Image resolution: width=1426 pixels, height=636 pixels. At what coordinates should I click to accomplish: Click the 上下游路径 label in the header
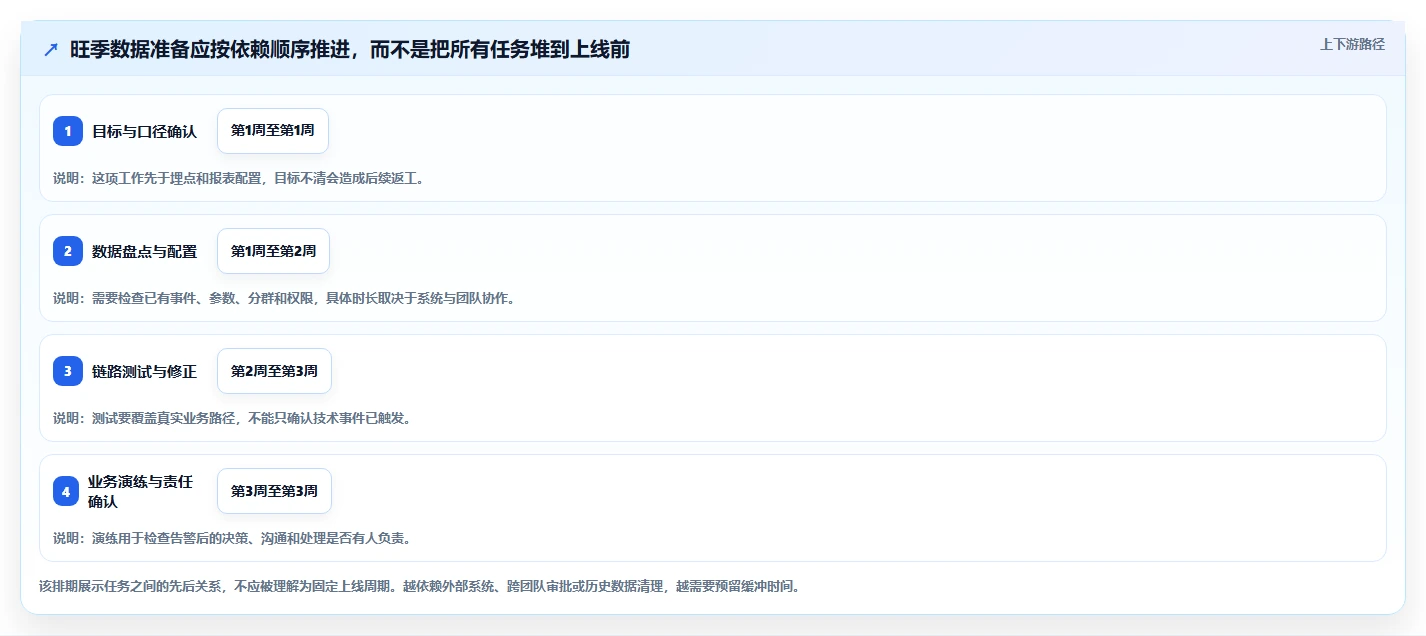tap(1352, 44)
